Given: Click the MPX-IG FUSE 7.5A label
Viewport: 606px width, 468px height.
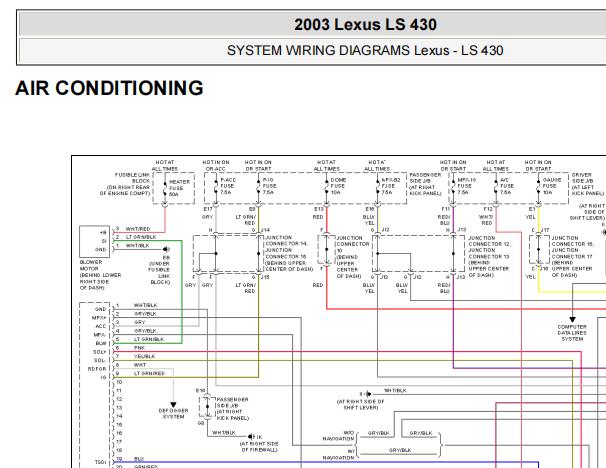Looking at the screenshot, I should [x=467, y=186].
